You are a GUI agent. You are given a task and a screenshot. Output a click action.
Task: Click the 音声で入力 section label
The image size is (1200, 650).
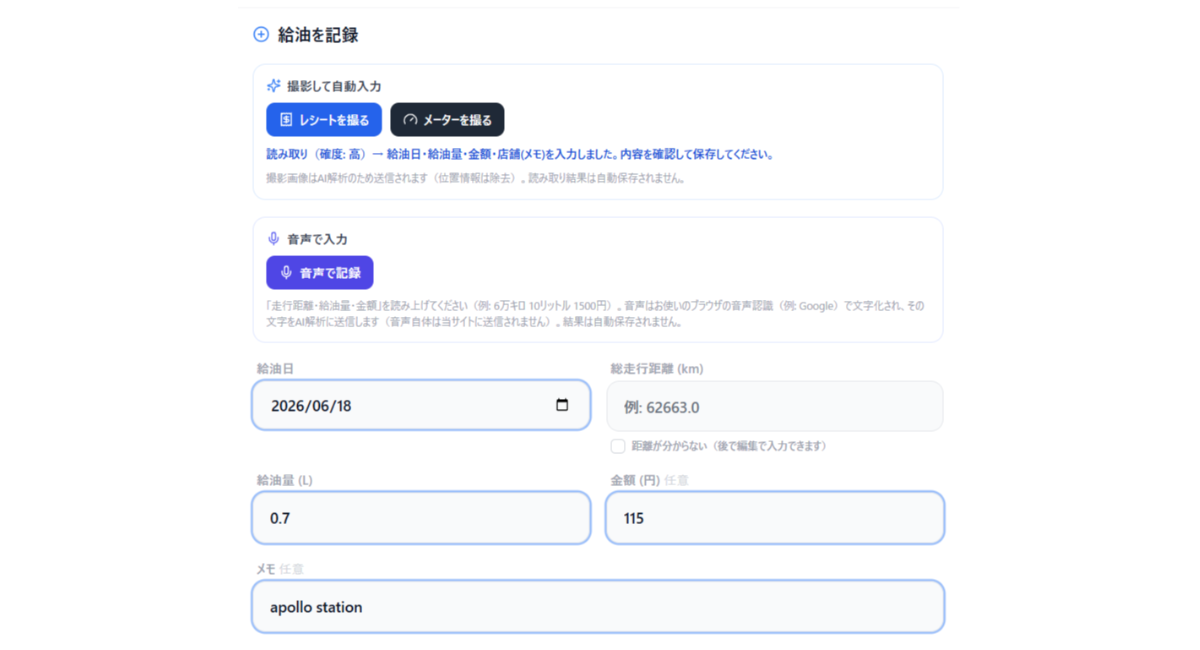coord(317,240)
